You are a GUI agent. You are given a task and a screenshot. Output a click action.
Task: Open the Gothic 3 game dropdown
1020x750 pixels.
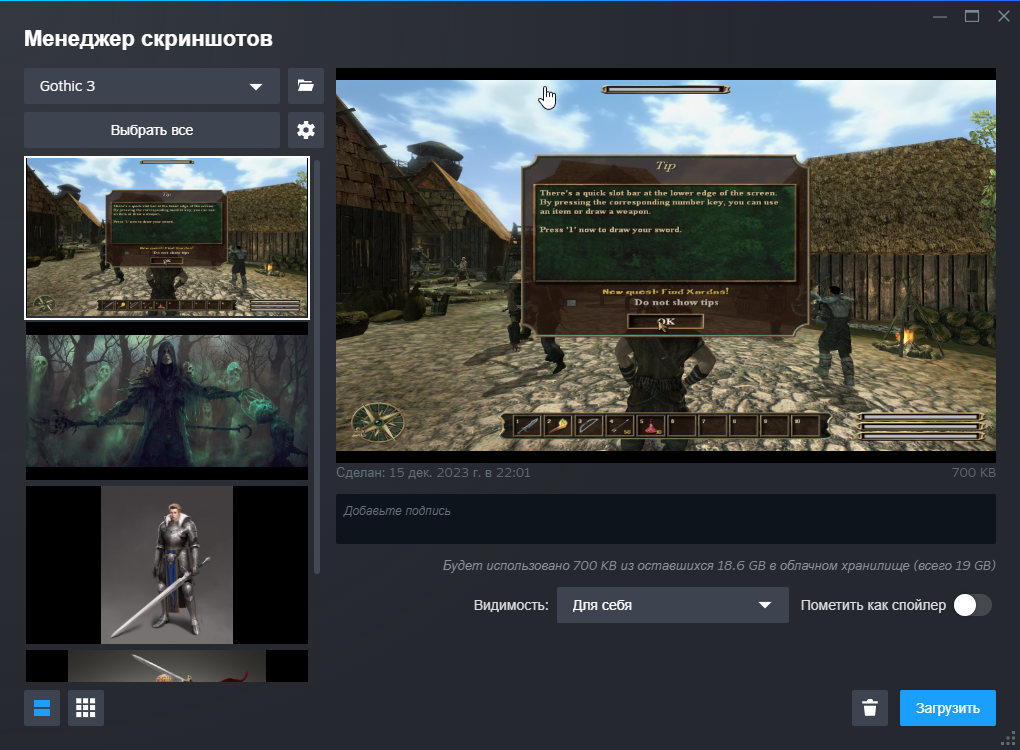[152, 86]
